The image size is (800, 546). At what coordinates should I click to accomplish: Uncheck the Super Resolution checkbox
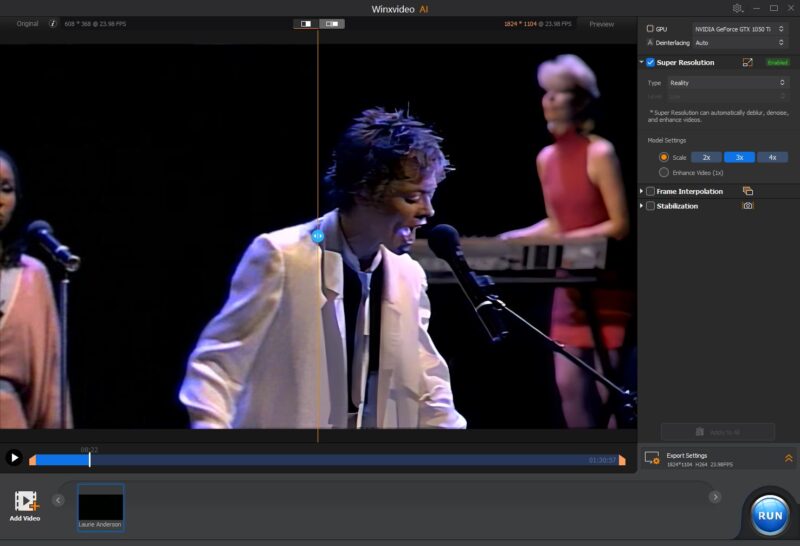651,62
